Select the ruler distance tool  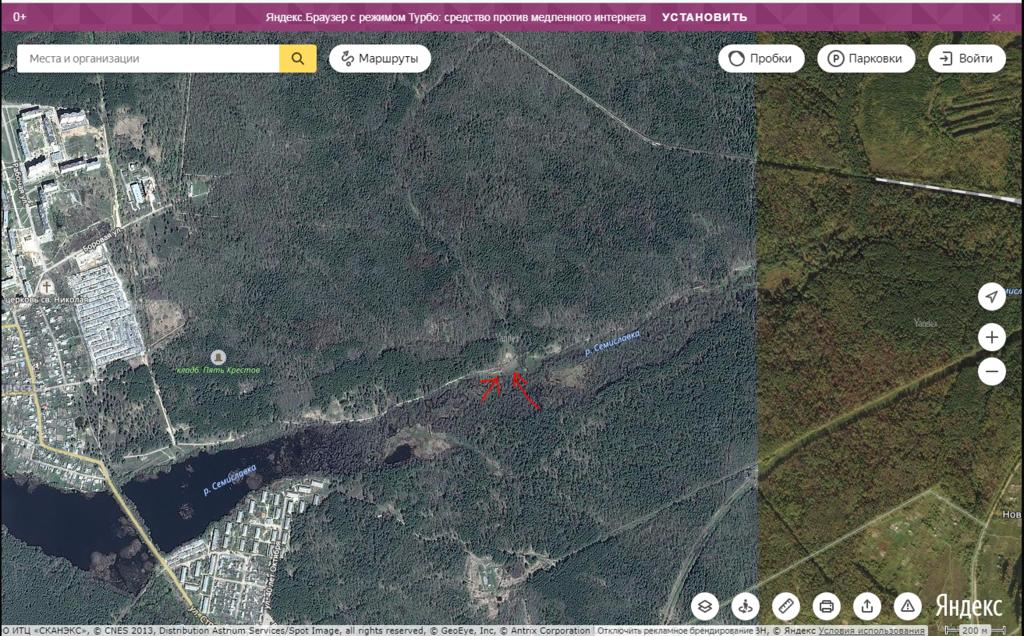[x=786, y=606]
